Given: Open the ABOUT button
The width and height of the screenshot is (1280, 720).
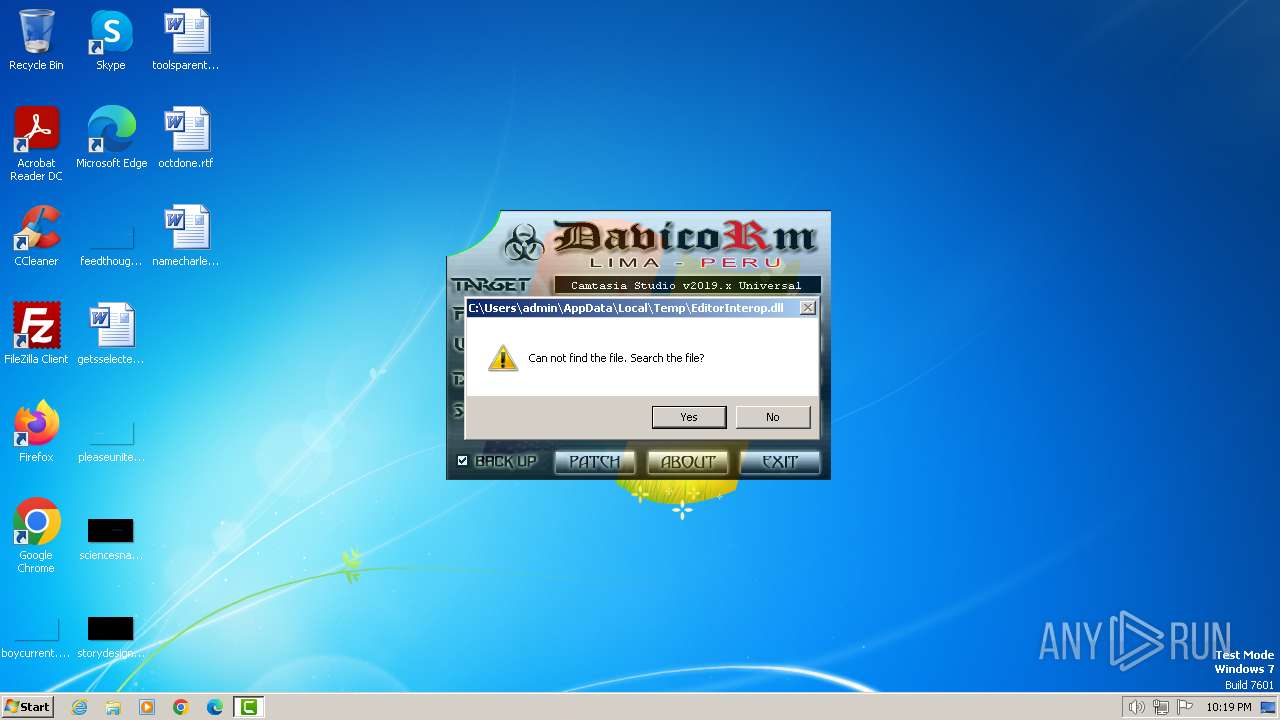Looking at the screenshot, I should point(688,462).
